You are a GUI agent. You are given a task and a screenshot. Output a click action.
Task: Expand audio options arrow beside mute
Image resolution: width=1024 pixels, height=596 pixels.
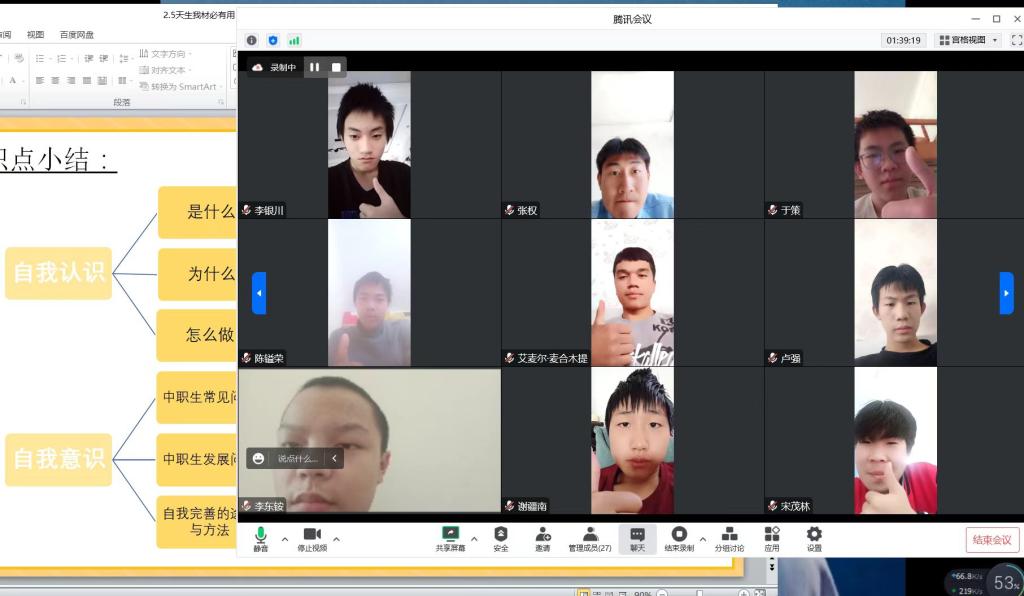point(285,539)
